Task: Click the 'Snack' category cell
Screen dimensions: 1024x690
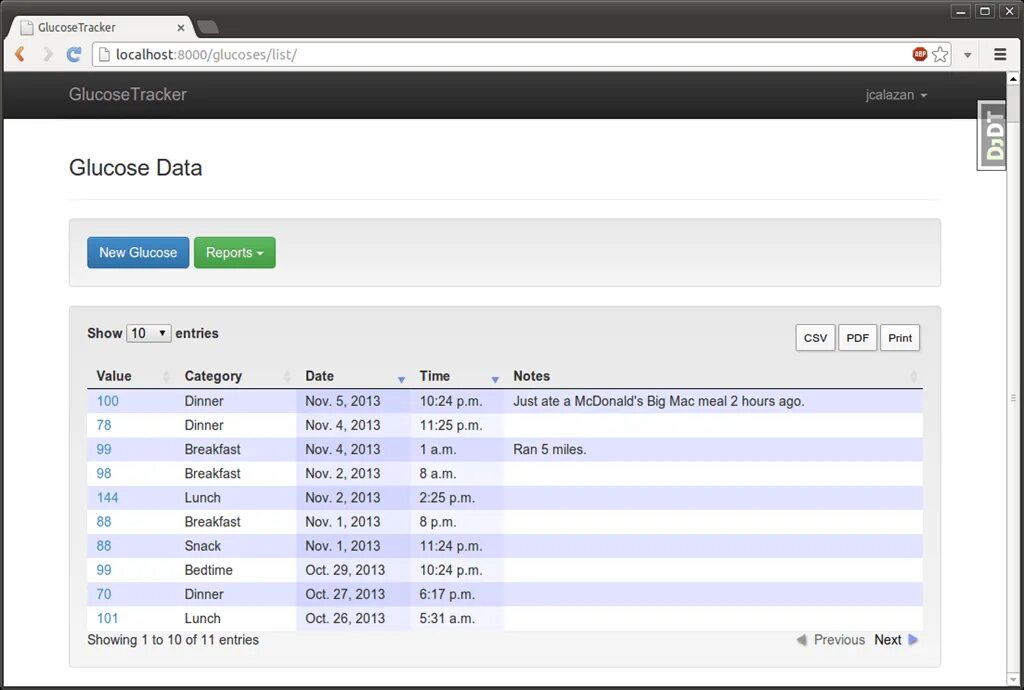Action: tap(236, 546)
